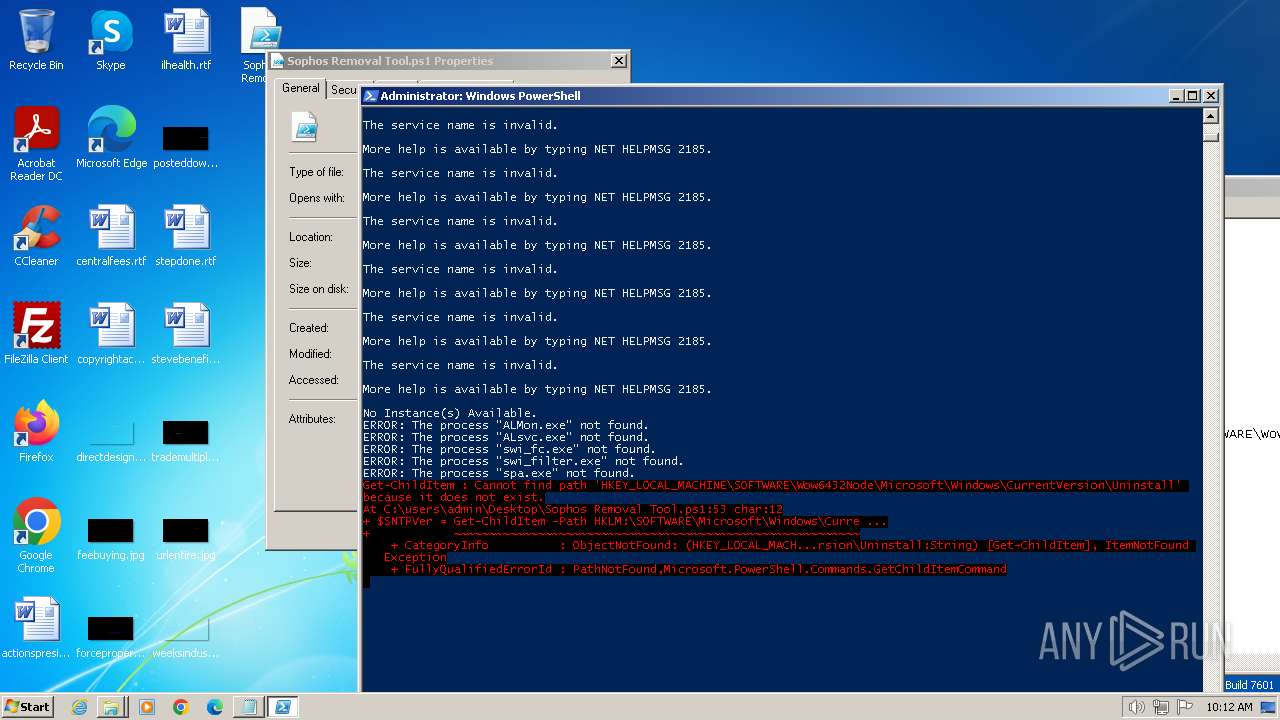Minimize the PowerShell window
The image size is (1280, 720).
(1176, 96)
